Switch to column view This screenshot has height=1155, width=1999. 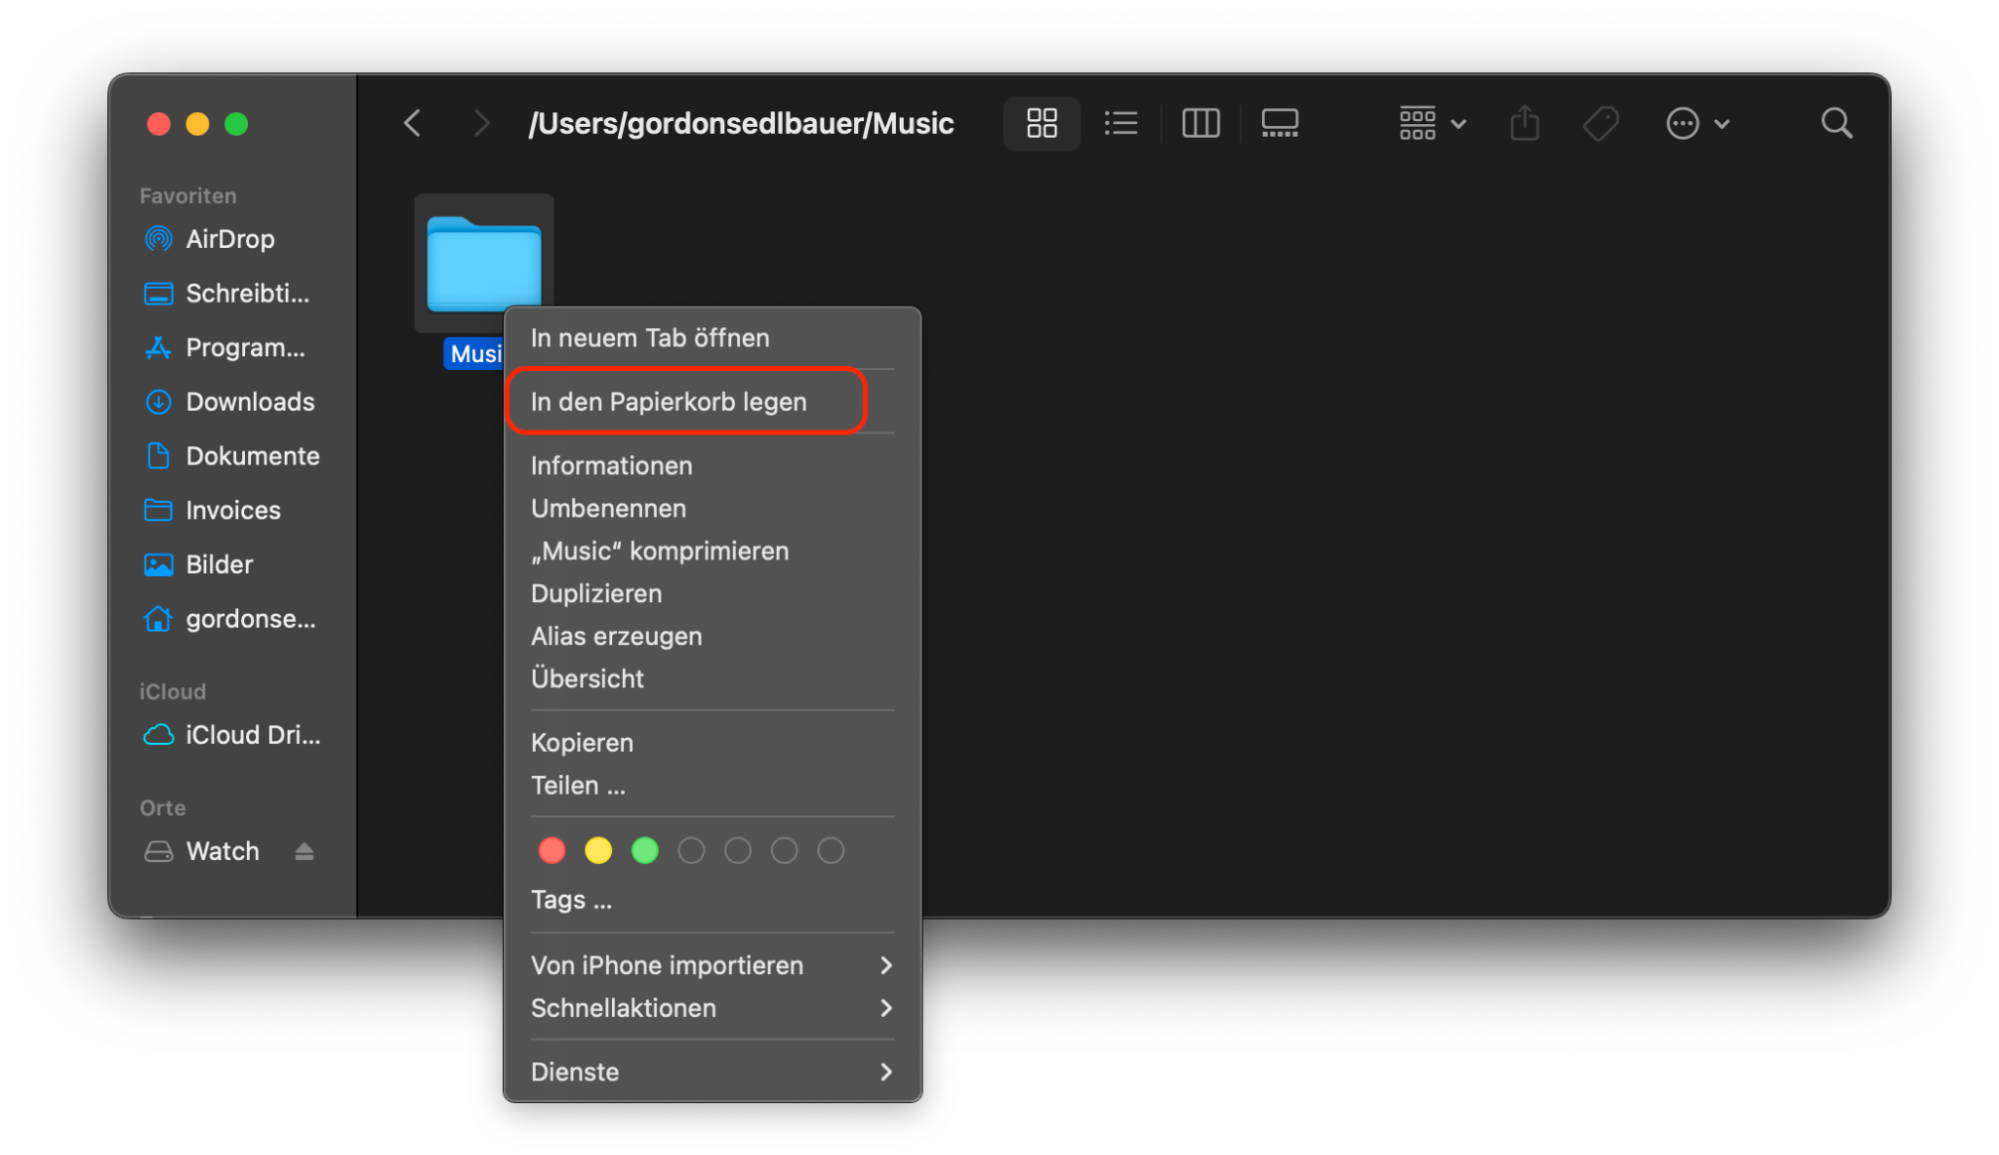(1200, 123)
